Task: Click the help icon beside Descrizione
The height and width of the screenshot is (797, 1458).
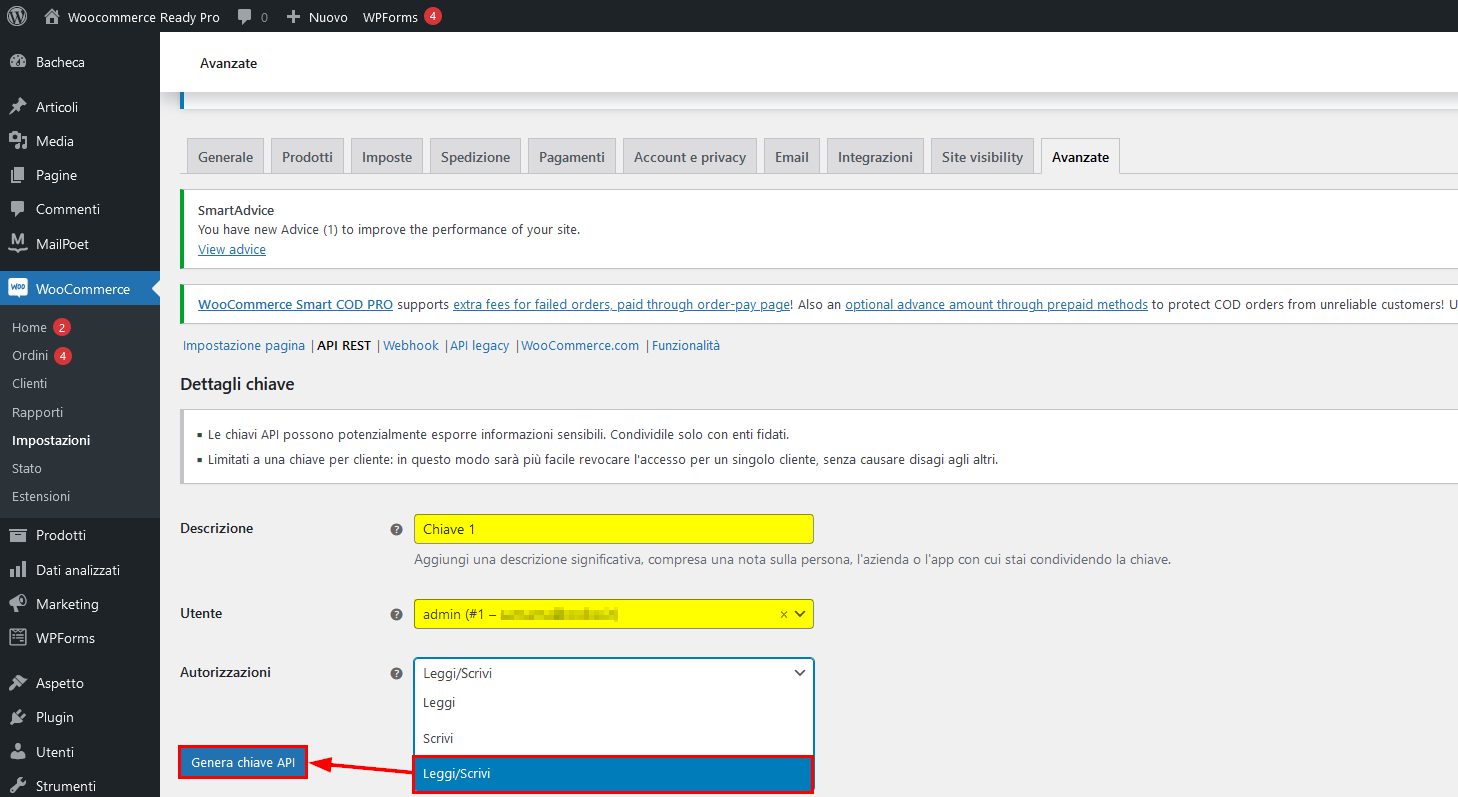Action: [x=396, y=529]
